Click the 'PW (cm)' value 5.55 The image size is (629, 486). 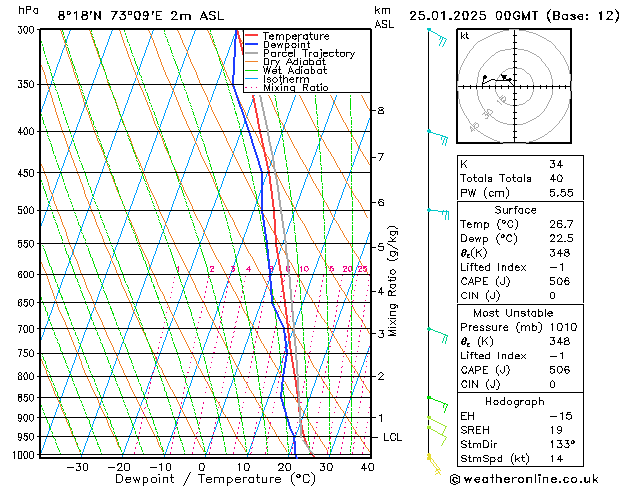tap(561, 192)
